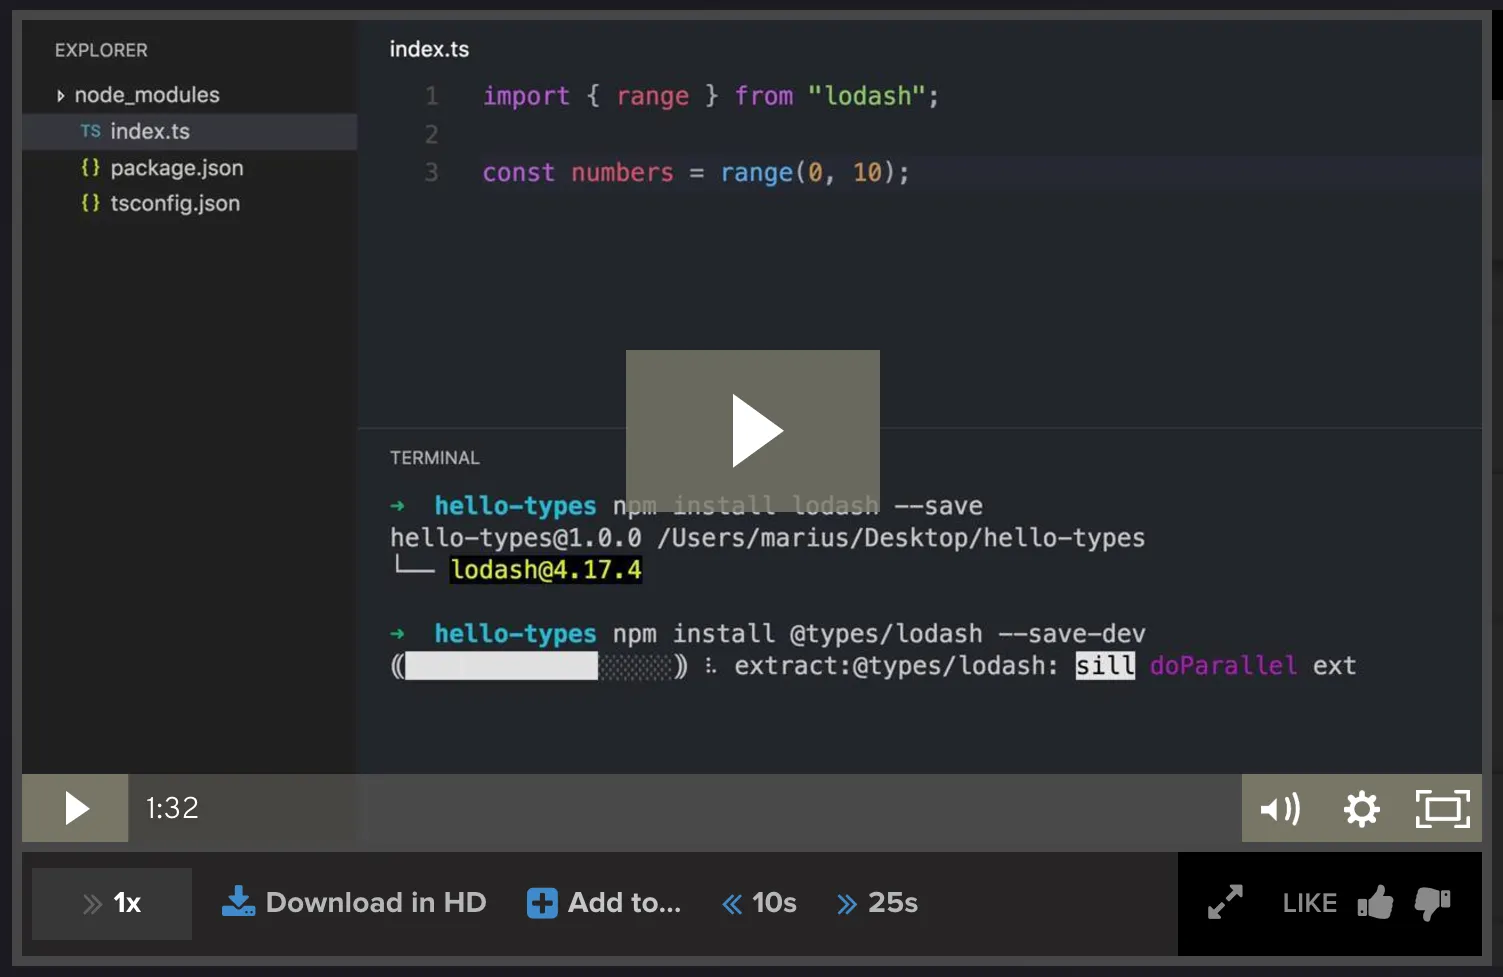
Task: Open the video settings gear
Action: pos(1361,808)
